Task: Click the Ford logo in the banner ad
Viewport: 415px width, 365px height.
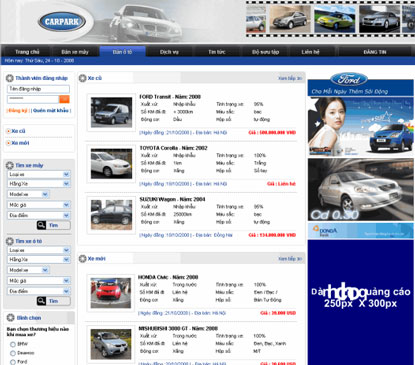Action: [349, 79]
